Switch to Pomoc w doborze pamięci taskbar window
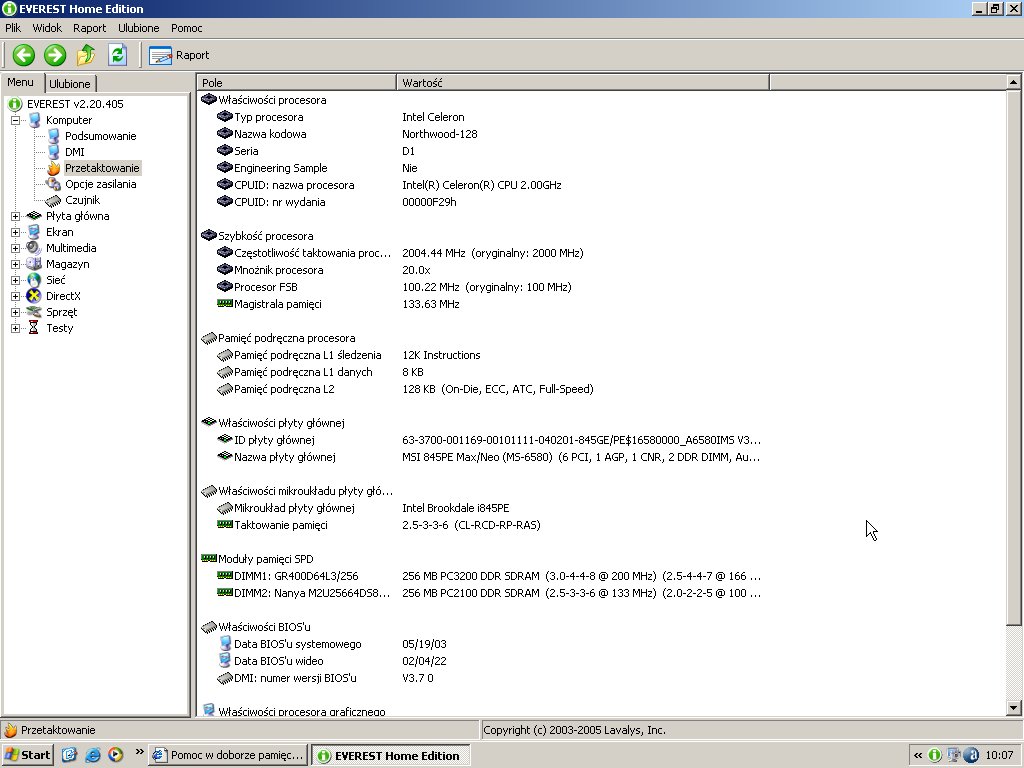The image size is (1024, 768). [x=228, y=755]
